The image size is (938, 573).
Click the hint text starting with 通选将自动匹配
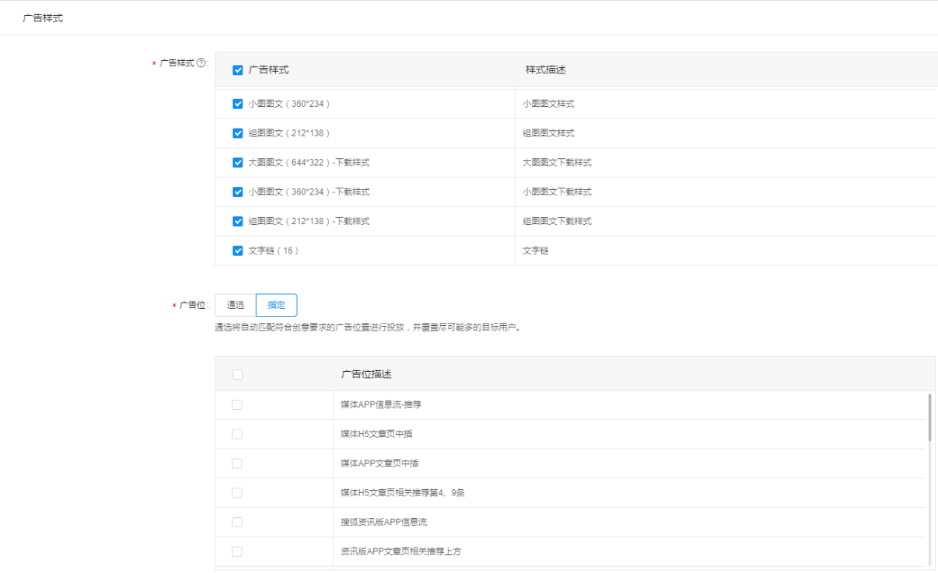pyautogui.click(x=368, y=328)
